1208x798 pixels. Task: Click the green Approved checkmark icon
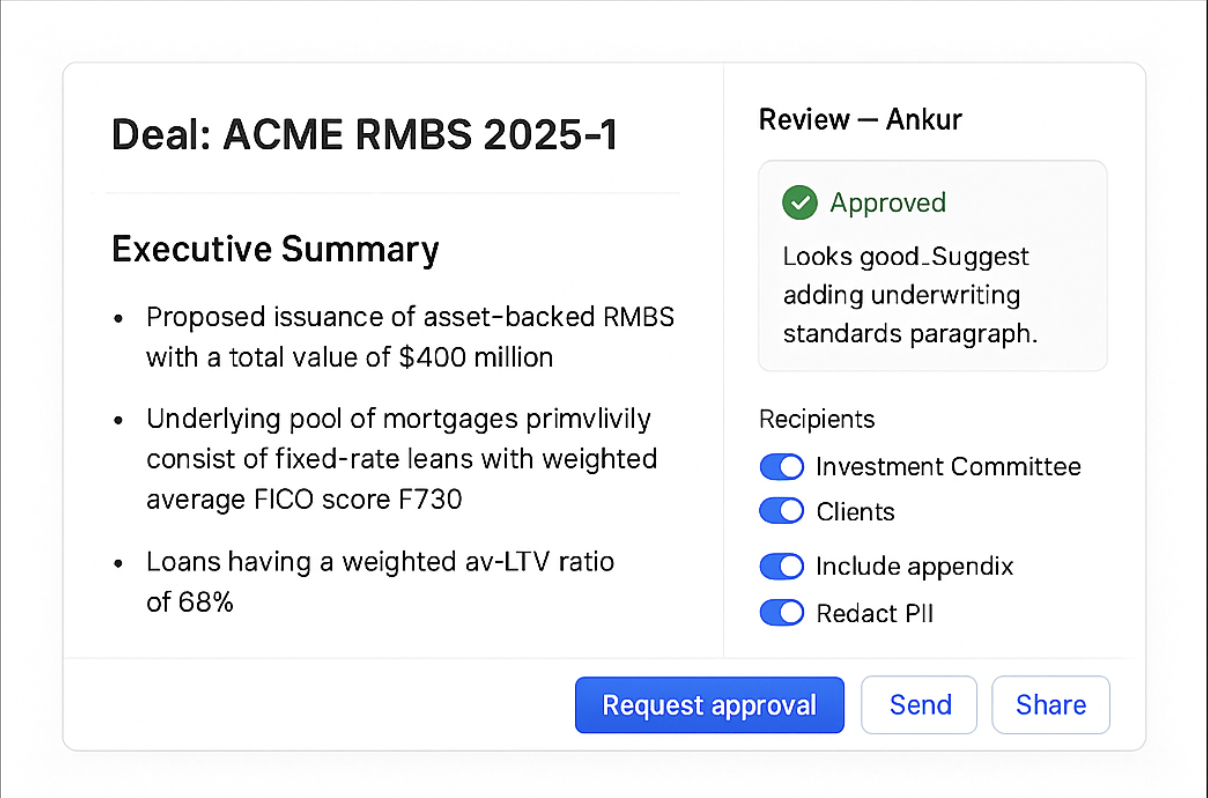[x=799, y=203]
